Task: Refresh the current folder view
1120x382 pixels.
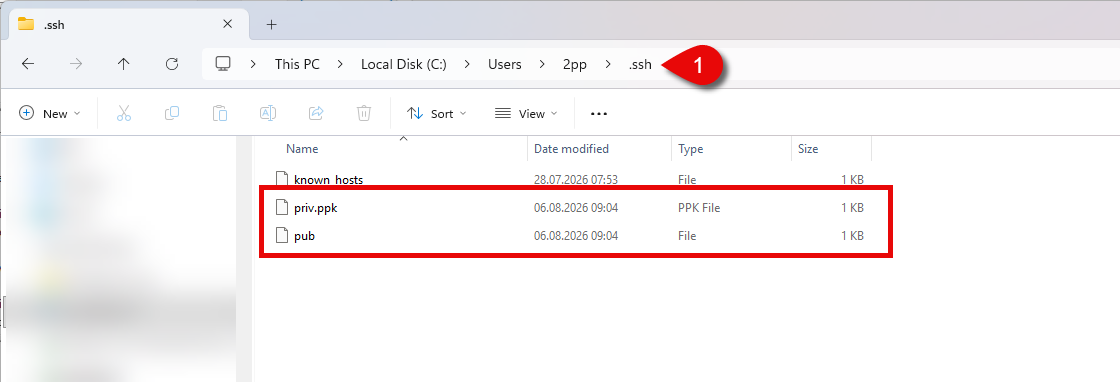Action: pyautogui.click(x=171, y=64)
